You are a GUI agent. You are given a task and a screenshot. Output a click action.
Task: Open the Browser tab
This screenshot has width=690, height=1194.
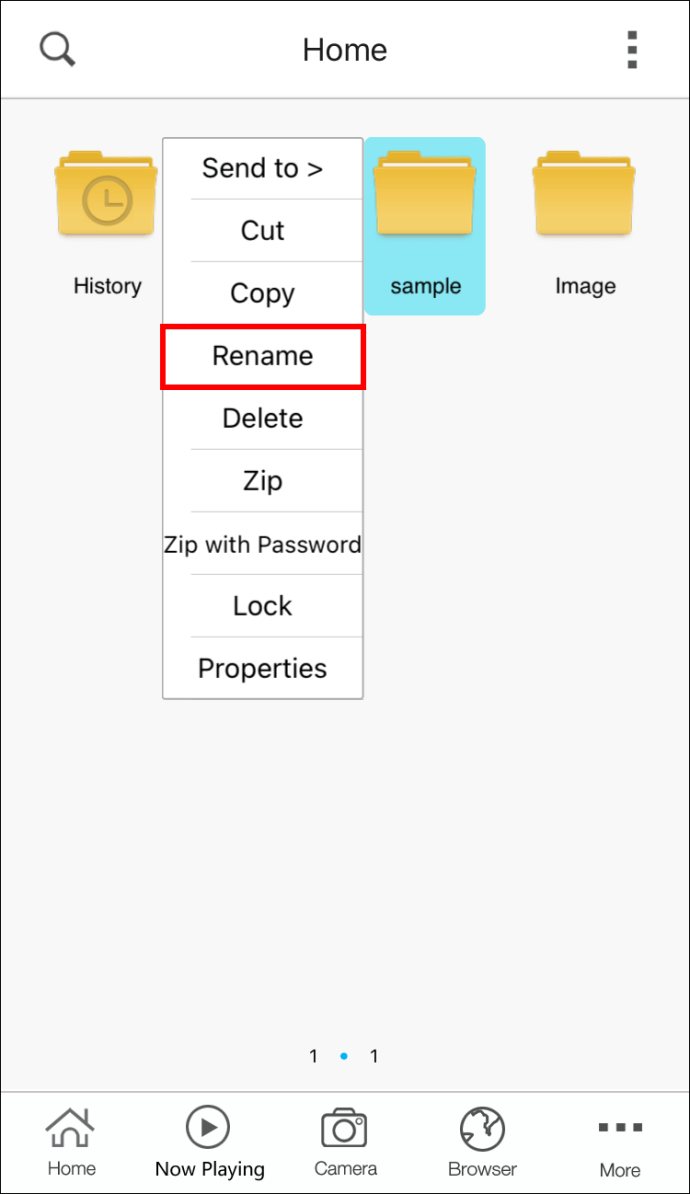[x=482, y=1142]
